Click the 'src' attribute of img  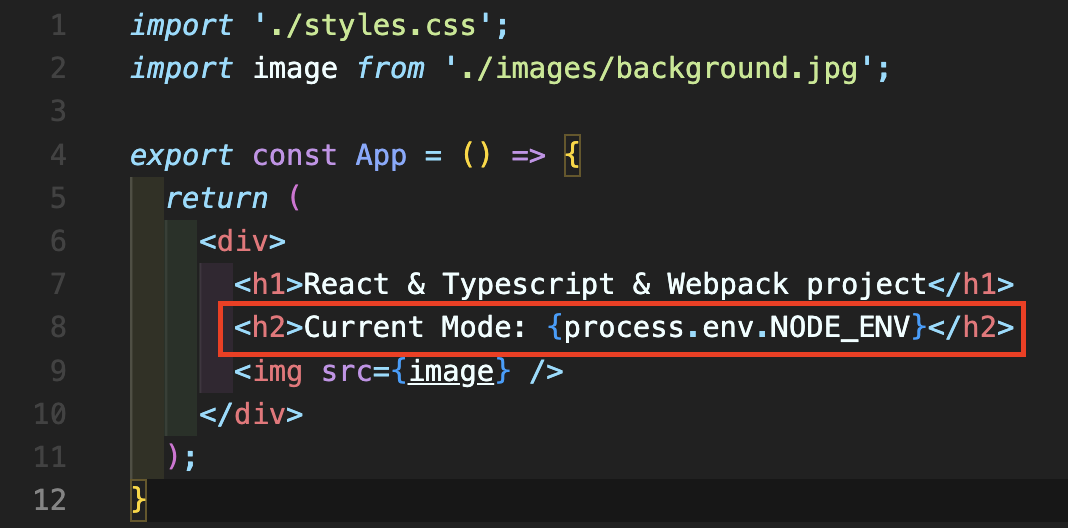click(x=347, y=372)
